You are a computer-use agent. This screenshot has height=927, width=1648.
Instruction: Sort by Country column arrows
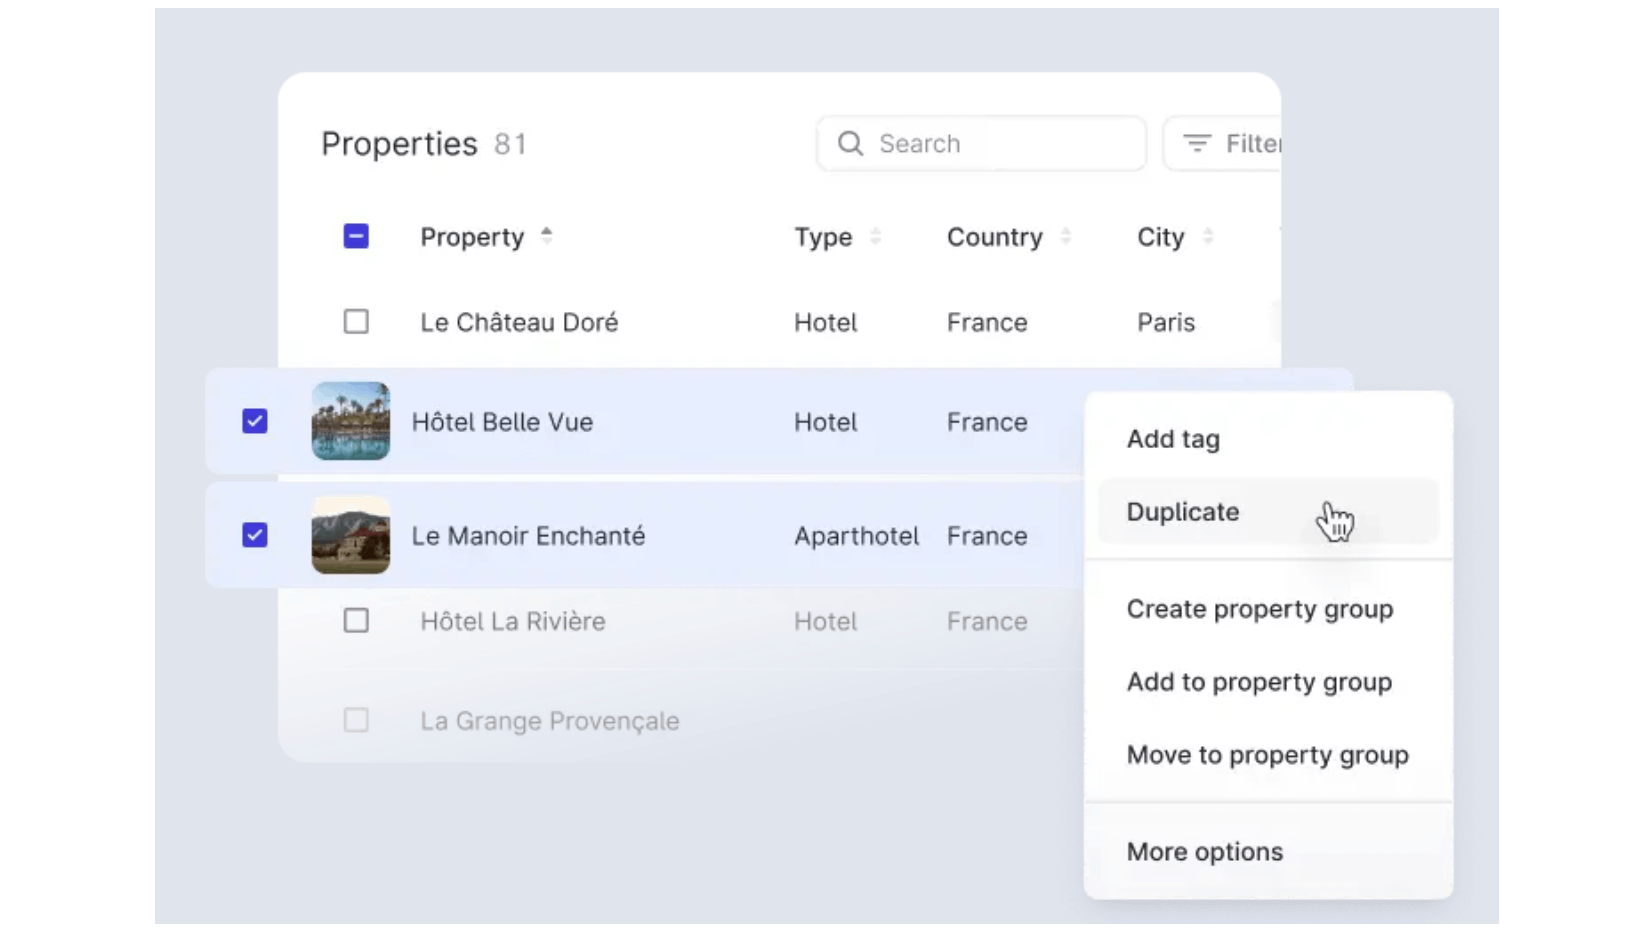1065,237
